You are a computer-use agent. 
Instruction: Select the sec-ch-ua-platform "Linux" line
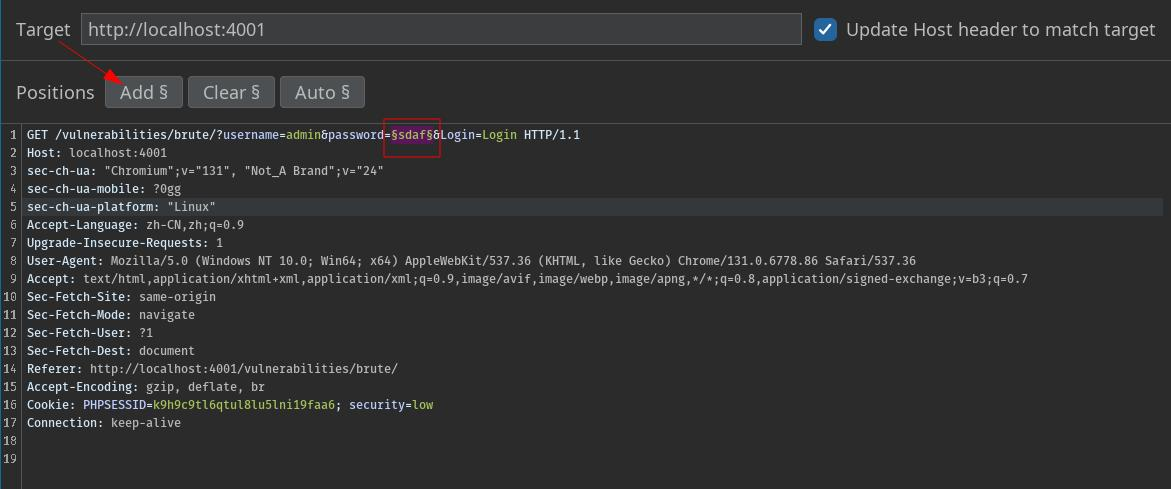pos(121,207)
